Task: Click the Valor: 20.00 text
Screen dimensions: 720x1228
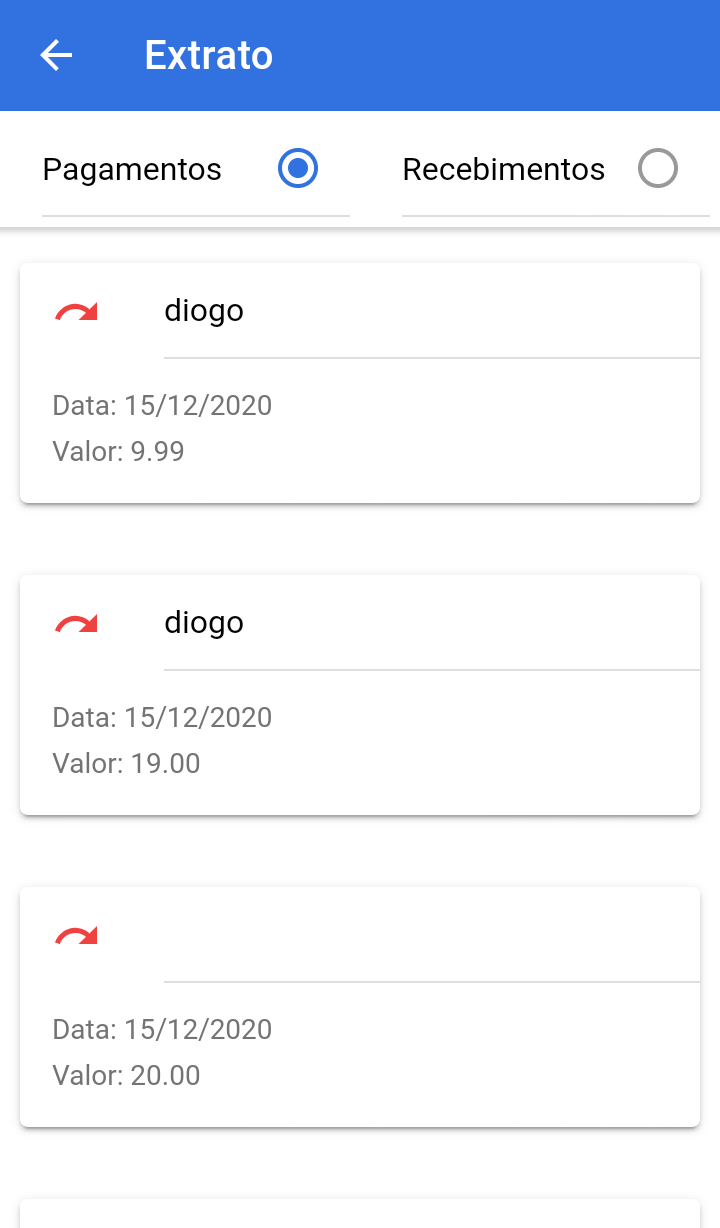Action: click(126, 1076)
